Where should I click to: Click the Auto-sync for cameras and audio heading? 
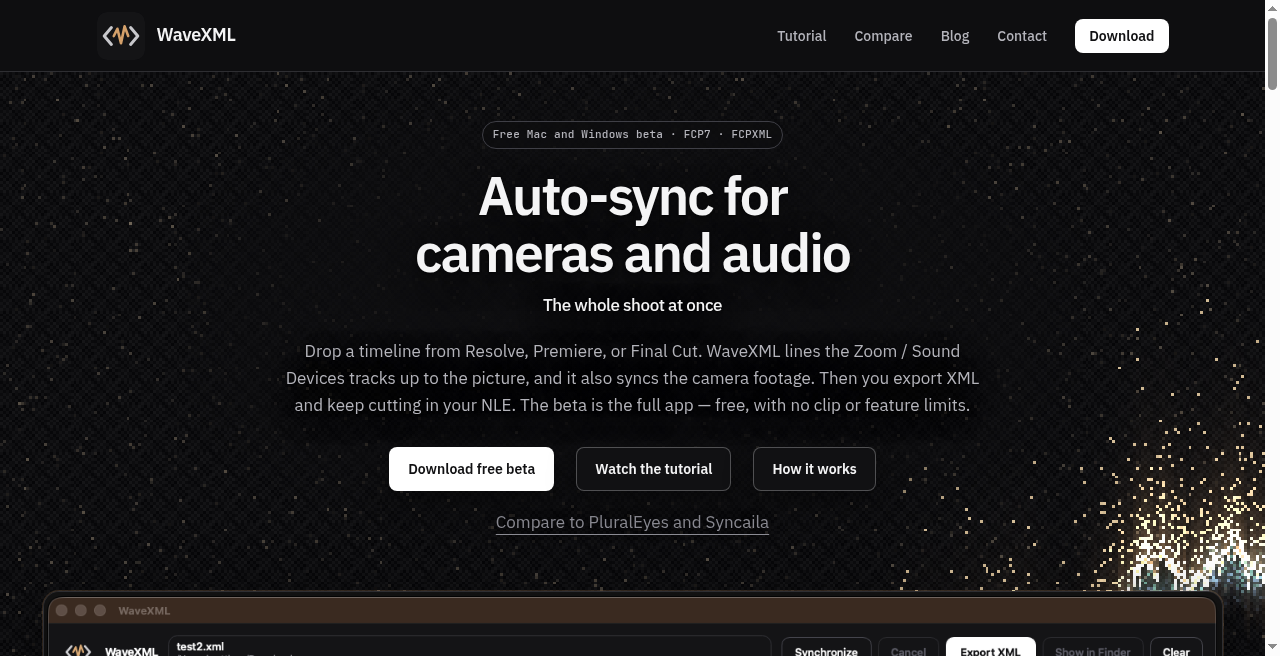(x=632, y=225)
